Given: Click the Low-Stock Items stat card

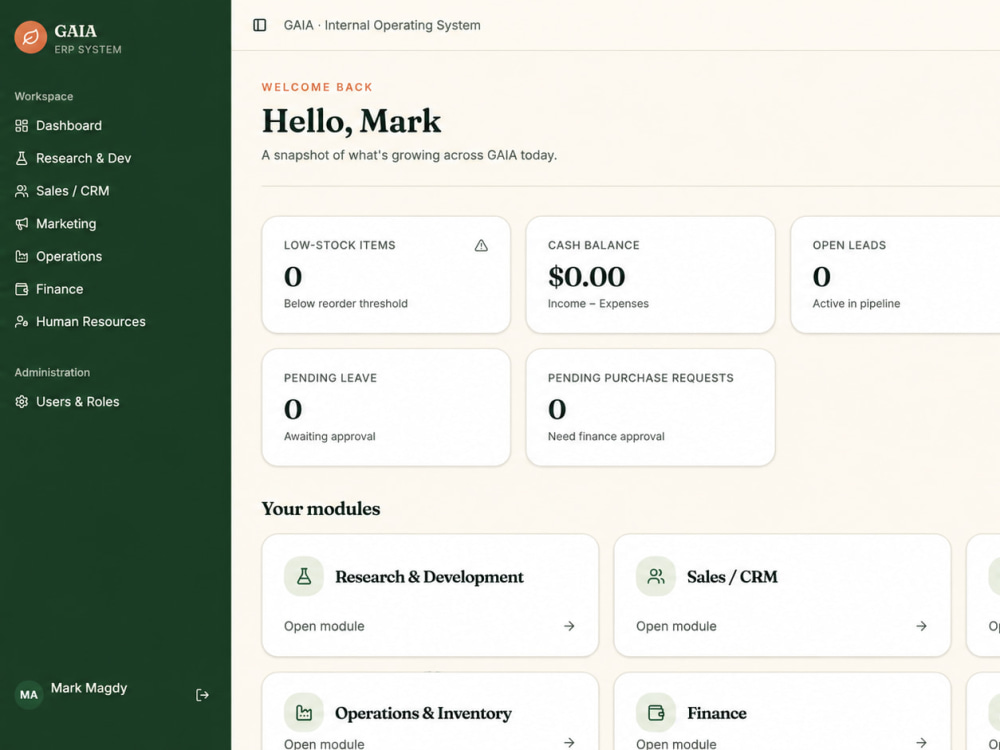Looking at the screenshot, I should pos(386,275).
